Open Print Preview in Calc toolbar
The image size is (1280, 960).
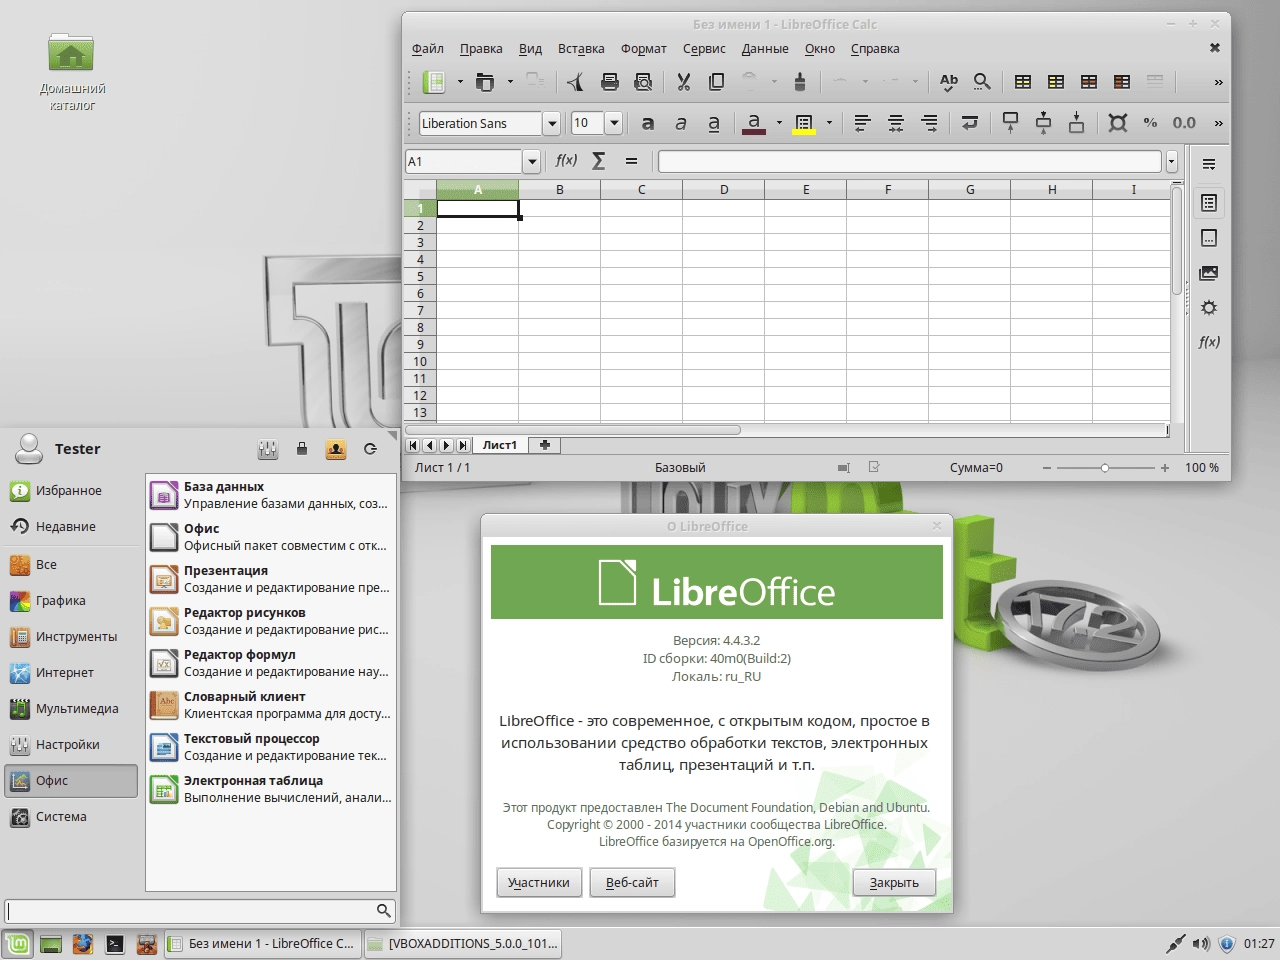pos(643,82)
